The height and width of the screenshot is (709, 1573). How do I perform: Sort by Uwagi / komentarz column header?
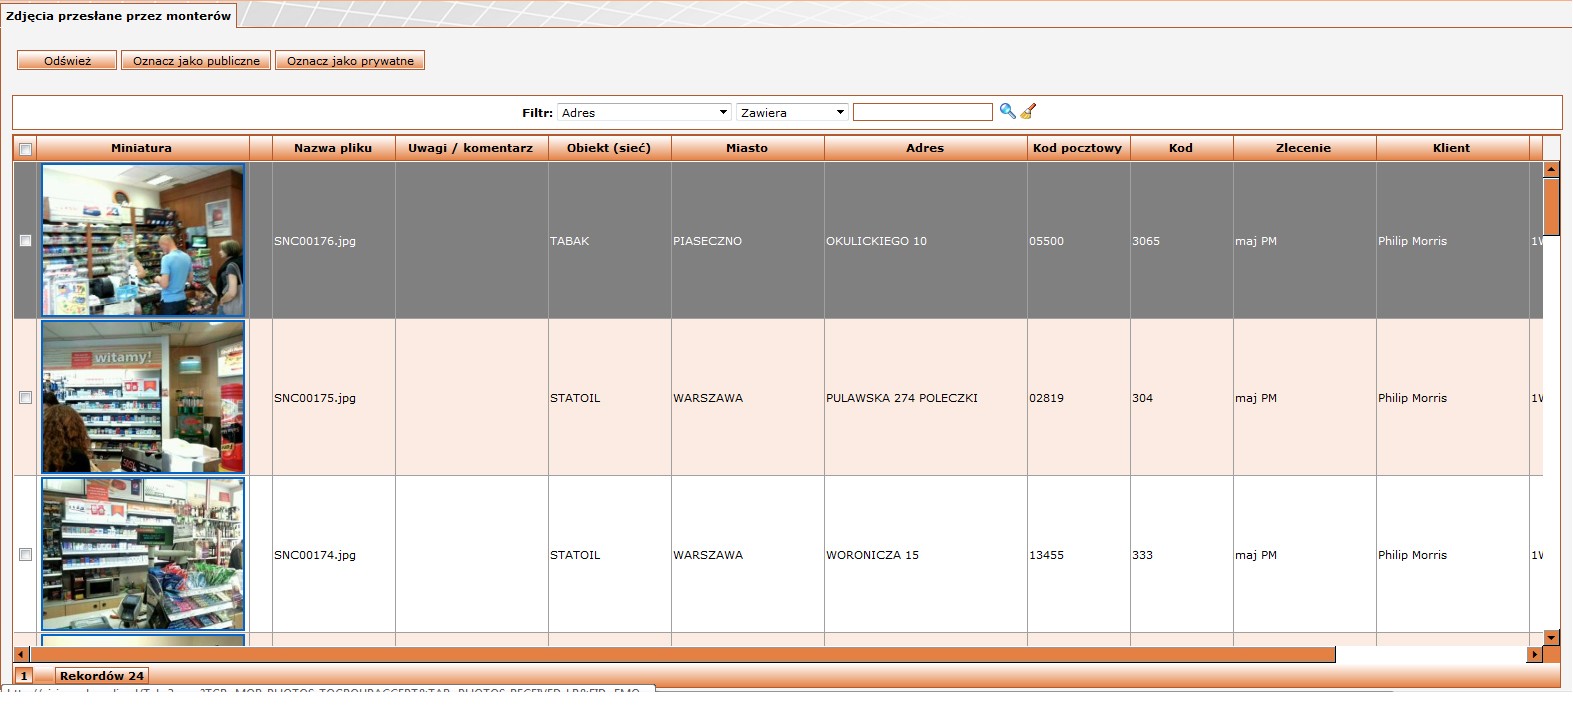(x=470, y=148)
